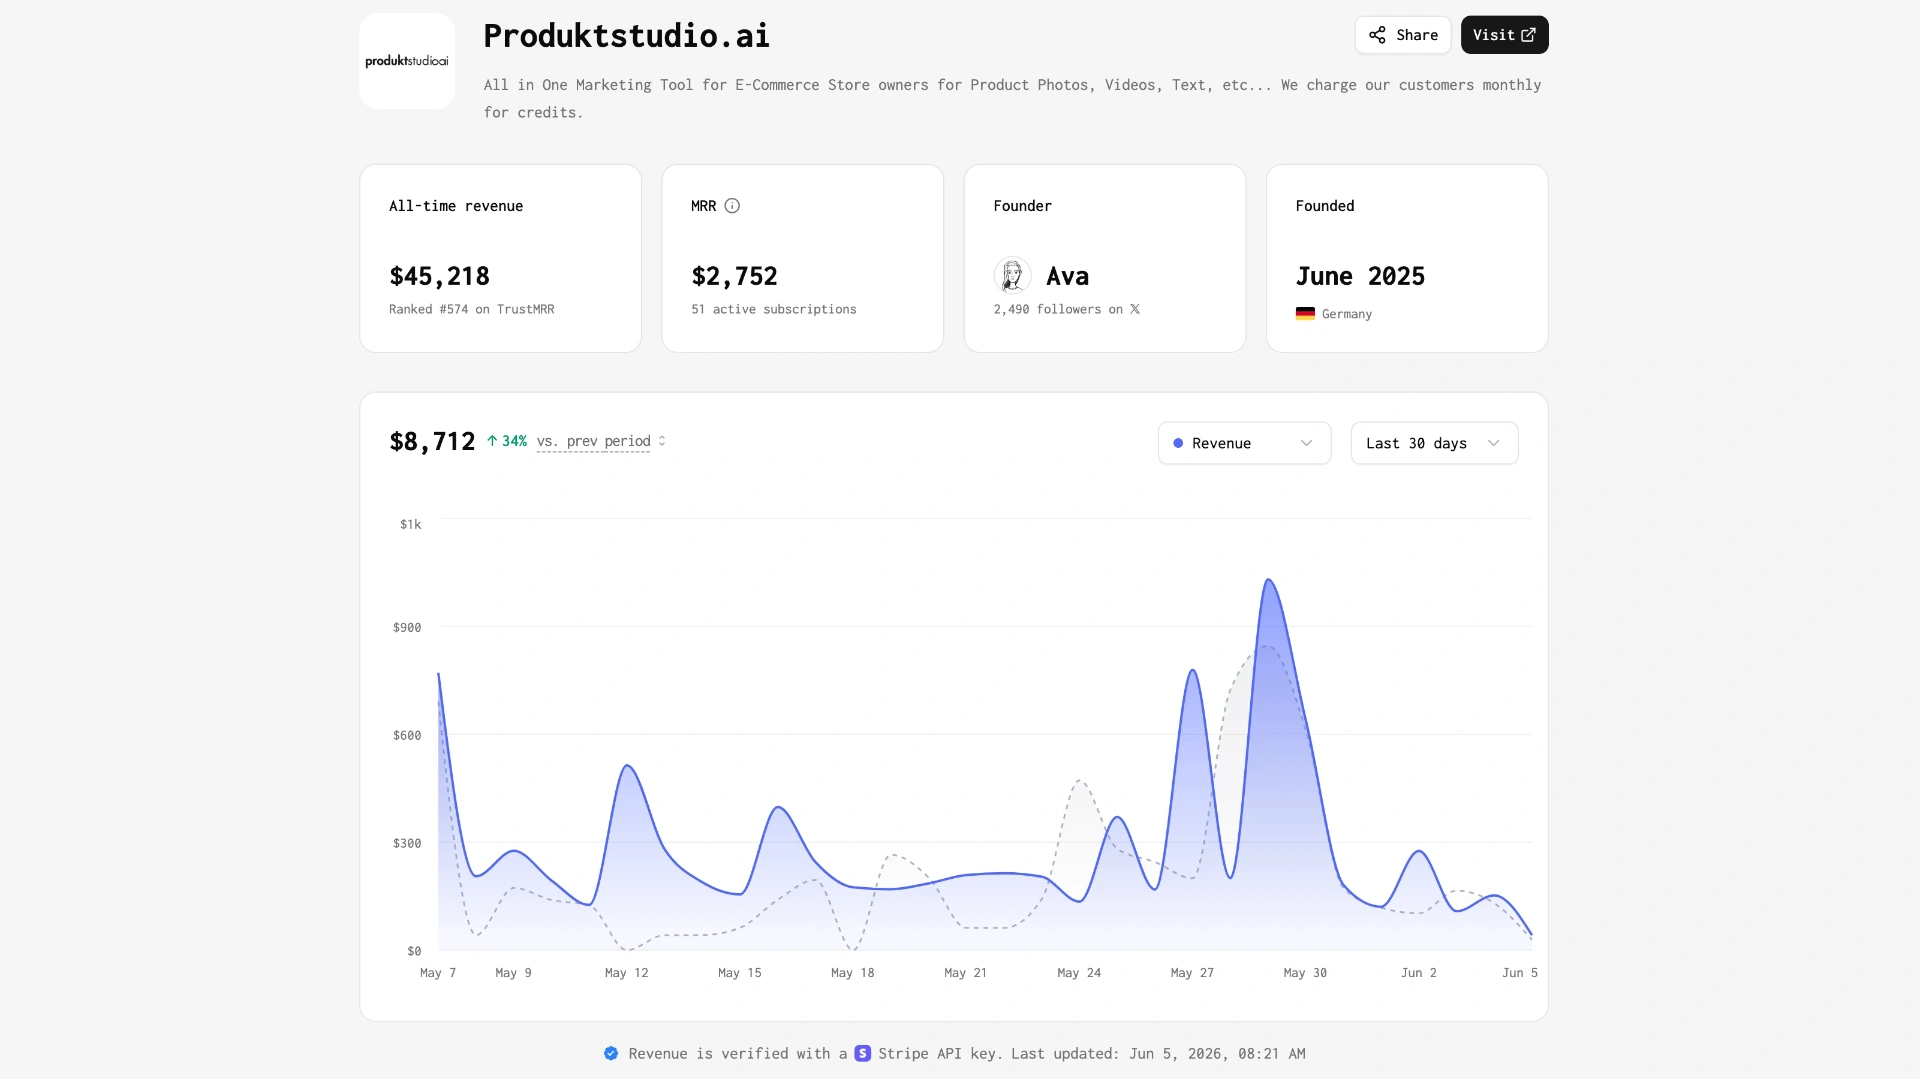Image resolution: width=1920 pixels, height=1079 pixels.
Task: Click the May 18 axis label
Action: pos(852,973)
